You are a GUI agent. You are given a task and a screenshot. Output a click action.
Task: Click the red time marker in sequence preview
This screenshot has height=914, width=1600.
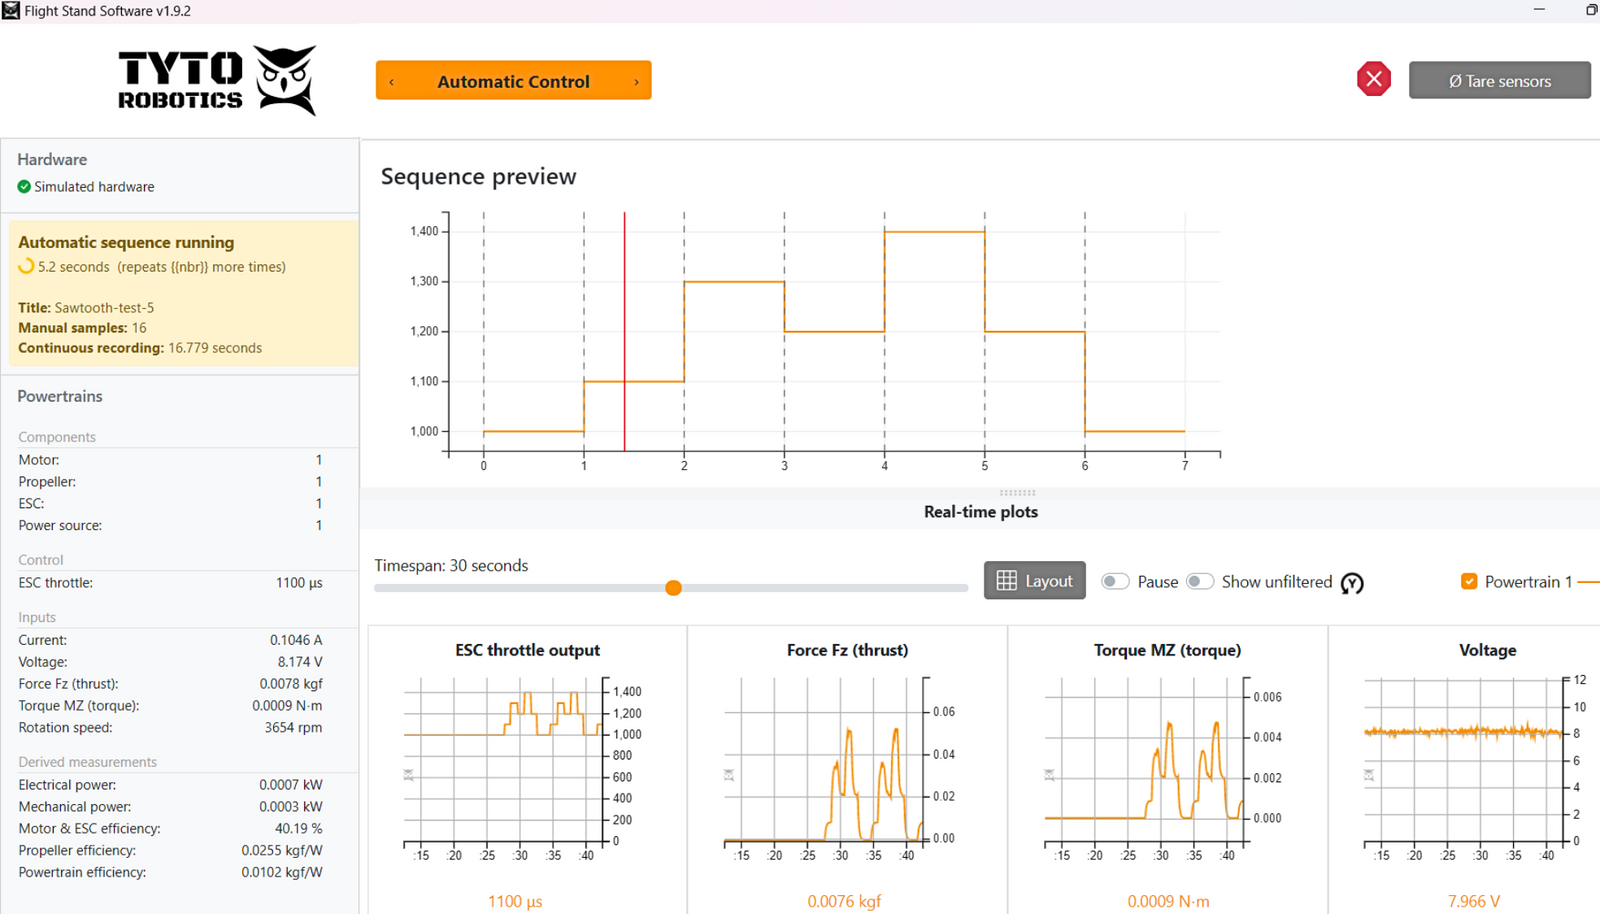click(625, 330)
